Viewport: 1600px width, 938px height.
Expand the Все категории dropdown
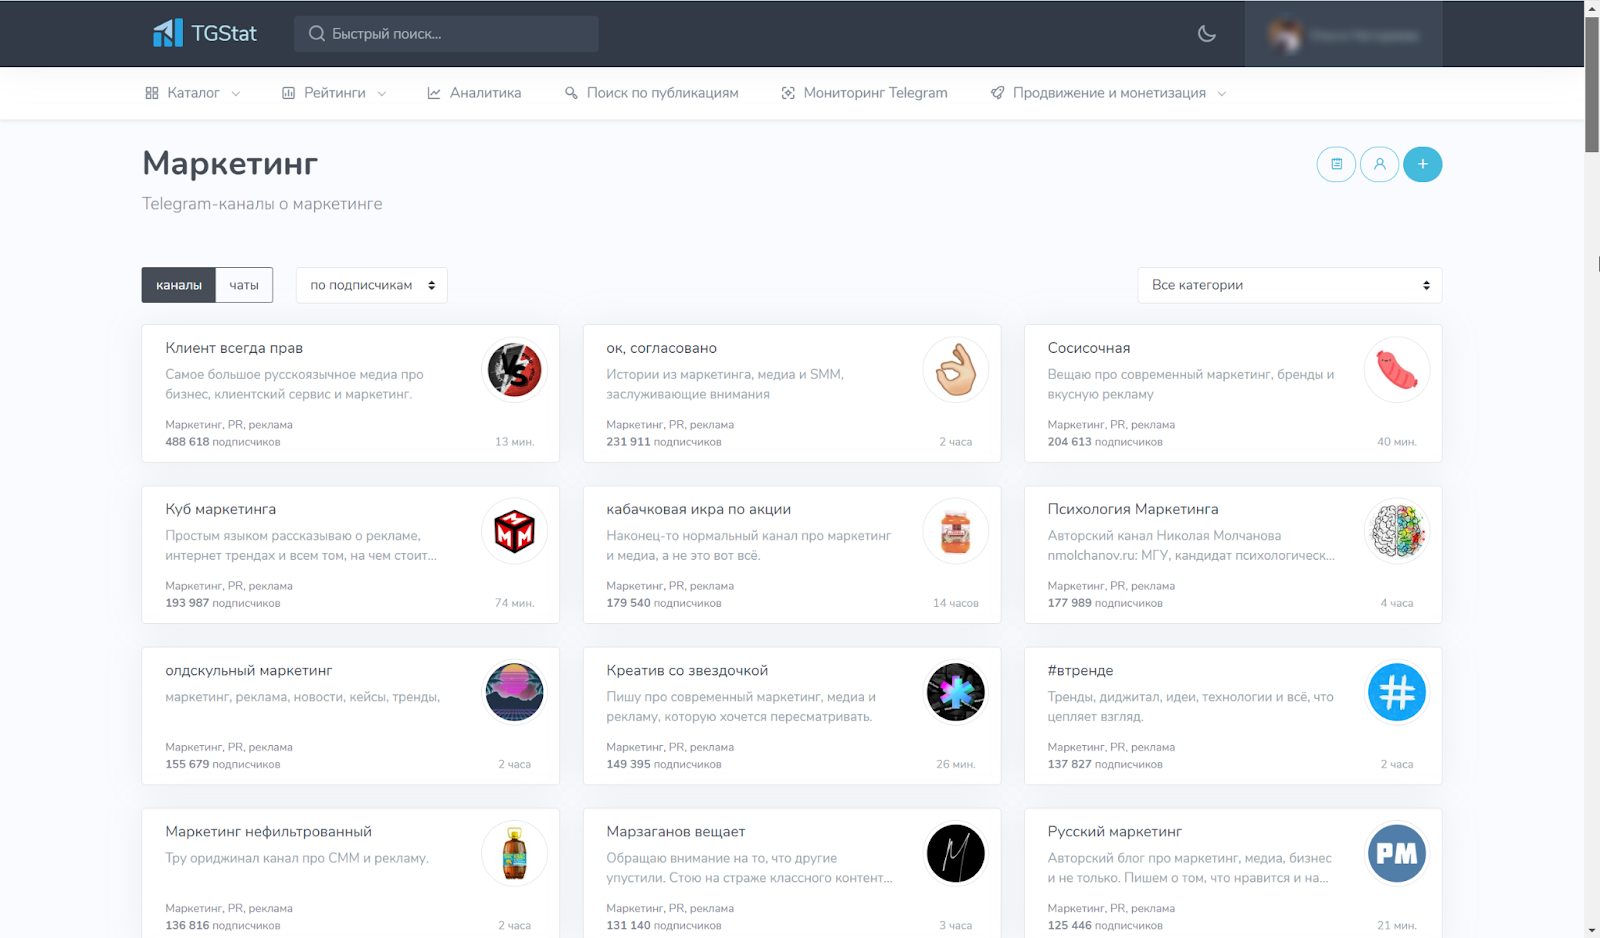coord(1289,285)
